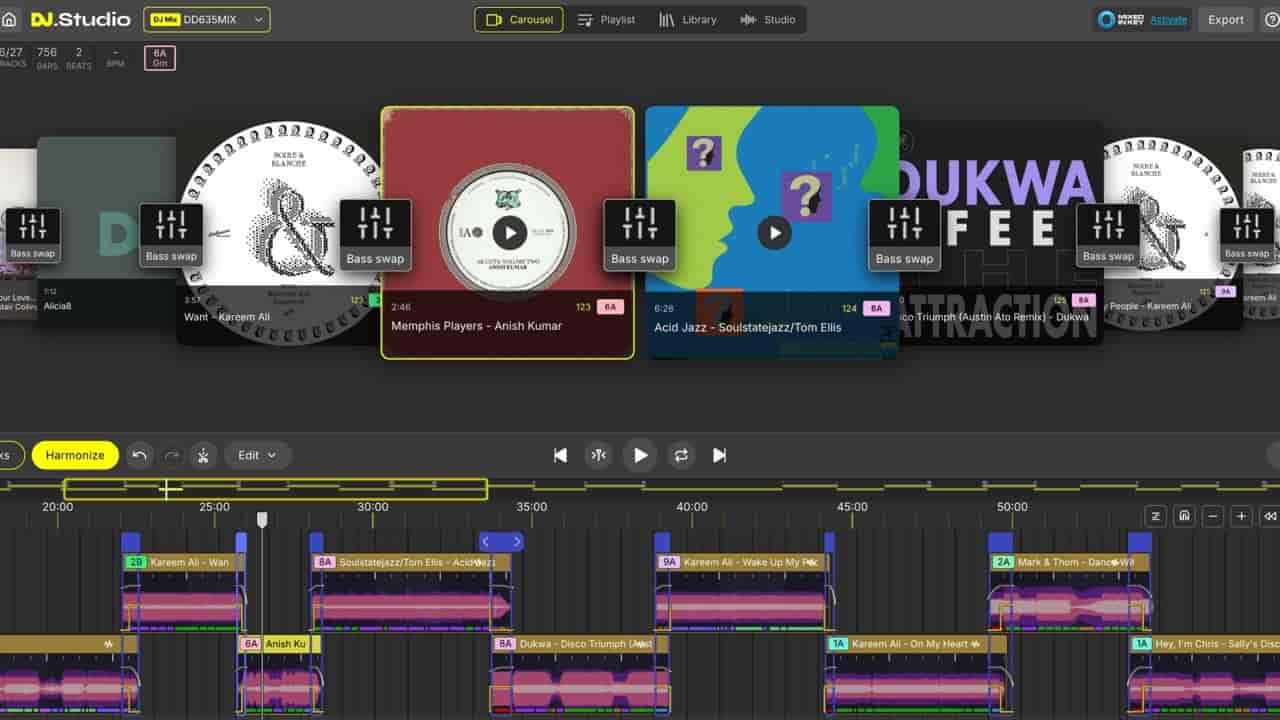Open the Edit dropdown menu
The image size is (1280, 720).
click(257, 455)
